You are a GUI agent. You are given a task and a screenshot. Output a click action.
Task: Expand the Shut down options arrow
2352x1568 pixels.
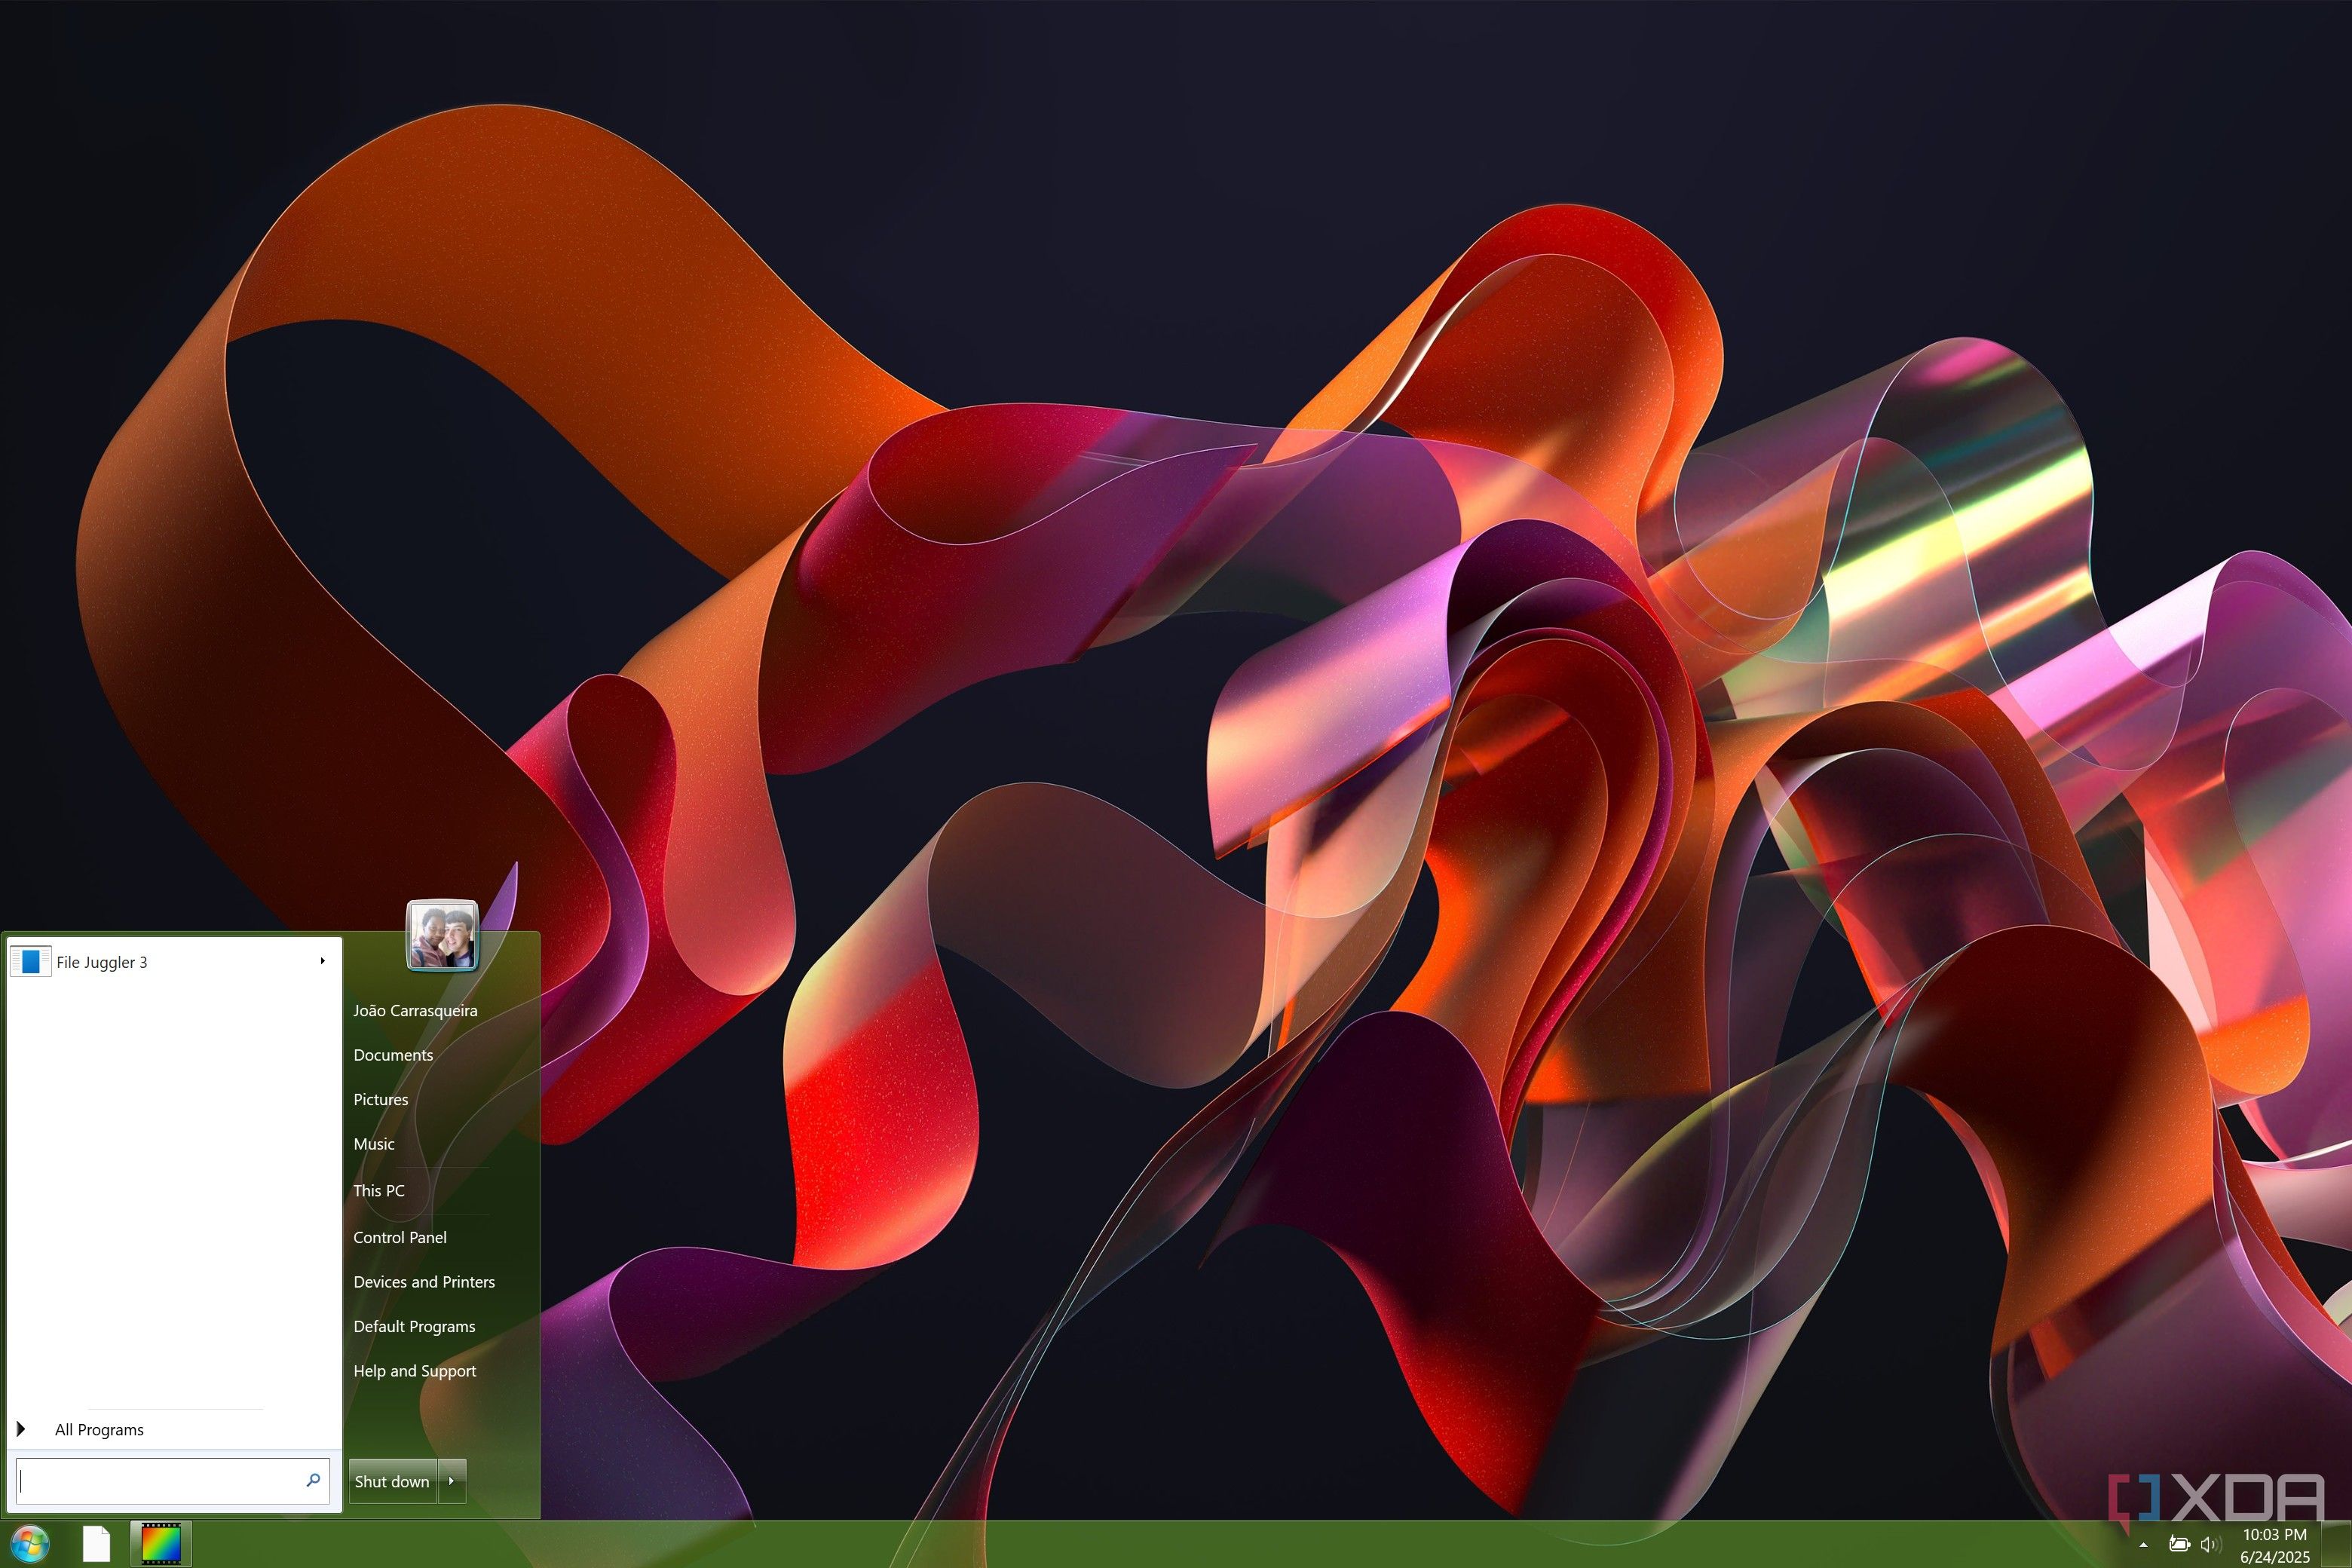[x=452, y=1481]
